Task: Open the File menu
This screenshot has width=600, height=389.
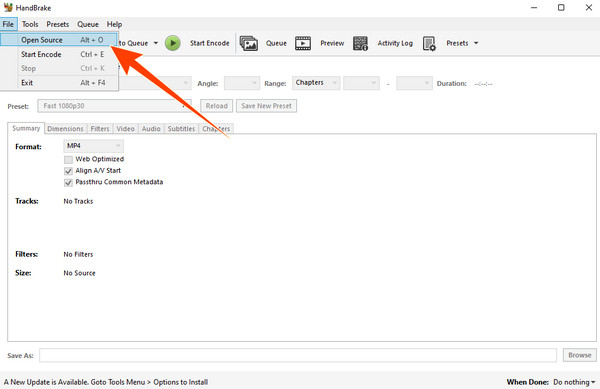Action: tap(8, 24)
